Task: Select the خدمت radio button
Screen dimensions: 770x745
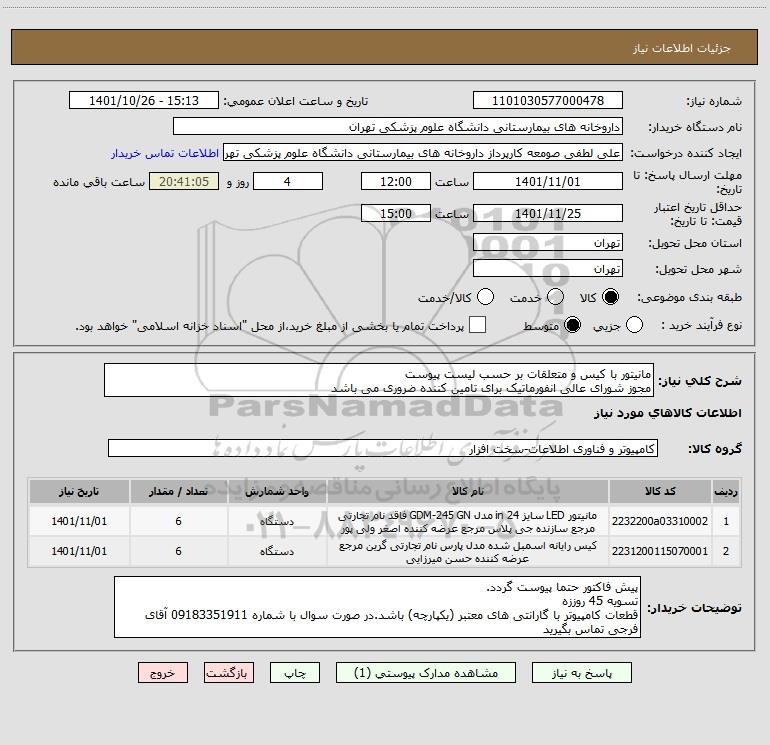Action: (x=555, y=297)
